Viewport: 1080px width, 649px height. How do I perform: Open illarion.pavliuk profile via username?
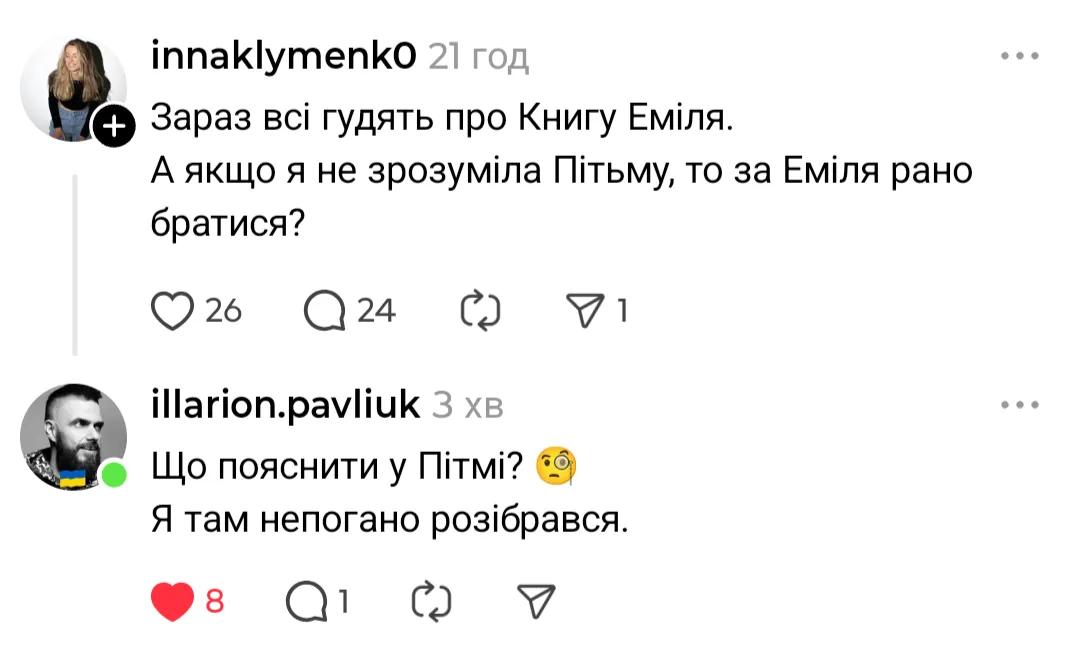[x=283, y=405]
